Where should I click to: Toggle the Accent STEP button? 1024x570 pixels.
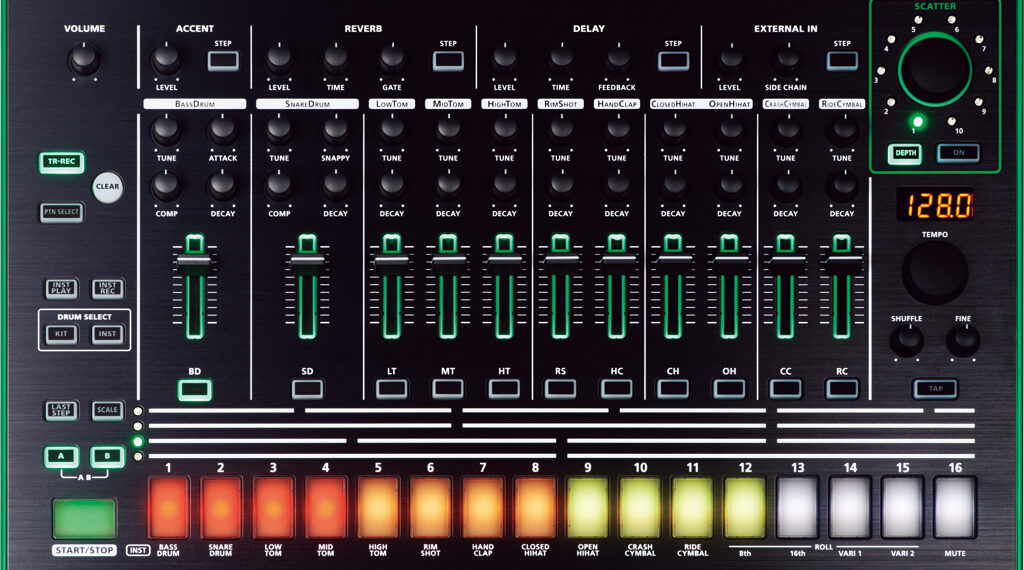223,61
